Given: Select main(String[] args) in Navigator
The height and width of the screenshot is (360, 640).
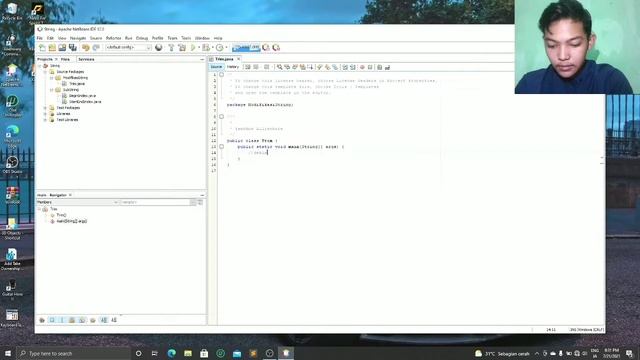Looking at the screenshot, I should click(71, 221).
